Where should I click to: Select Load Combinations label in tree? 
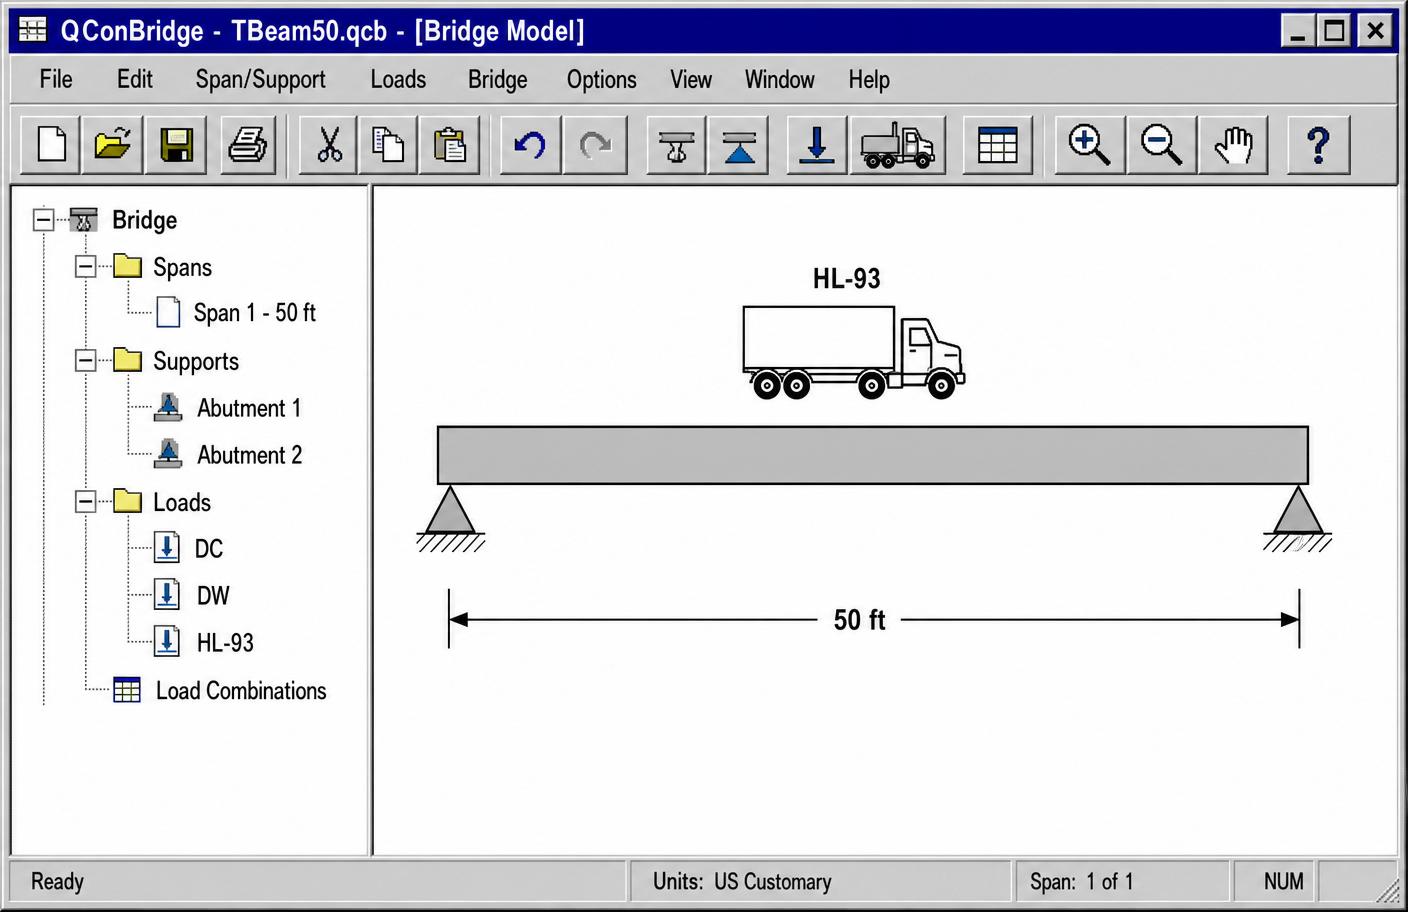click(241, 691)
